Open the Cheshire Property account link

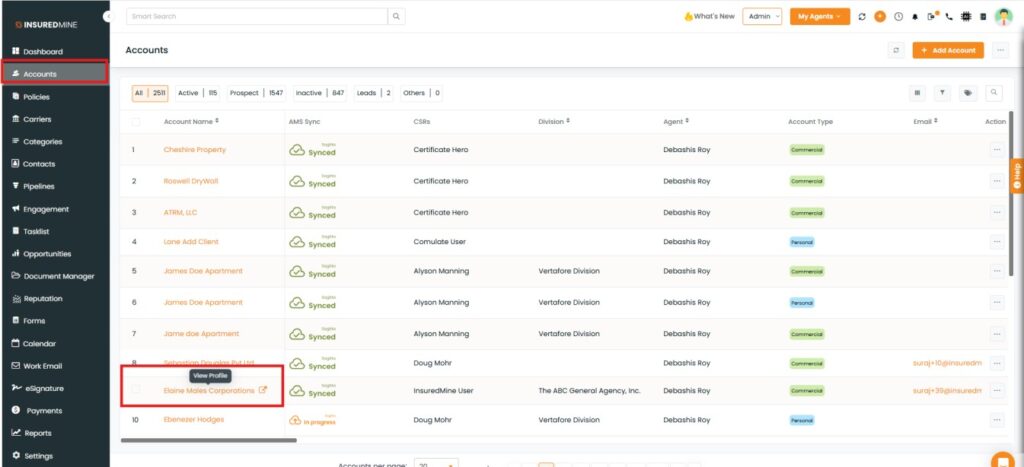[x=195, y=150]
